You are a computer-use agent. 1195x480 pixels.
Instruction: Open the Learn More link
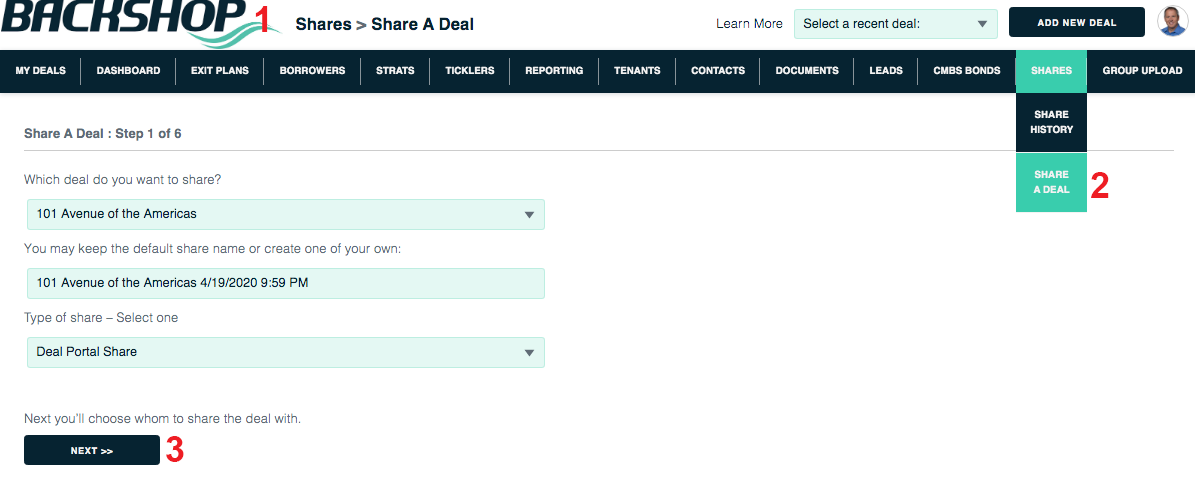[749, 24]
